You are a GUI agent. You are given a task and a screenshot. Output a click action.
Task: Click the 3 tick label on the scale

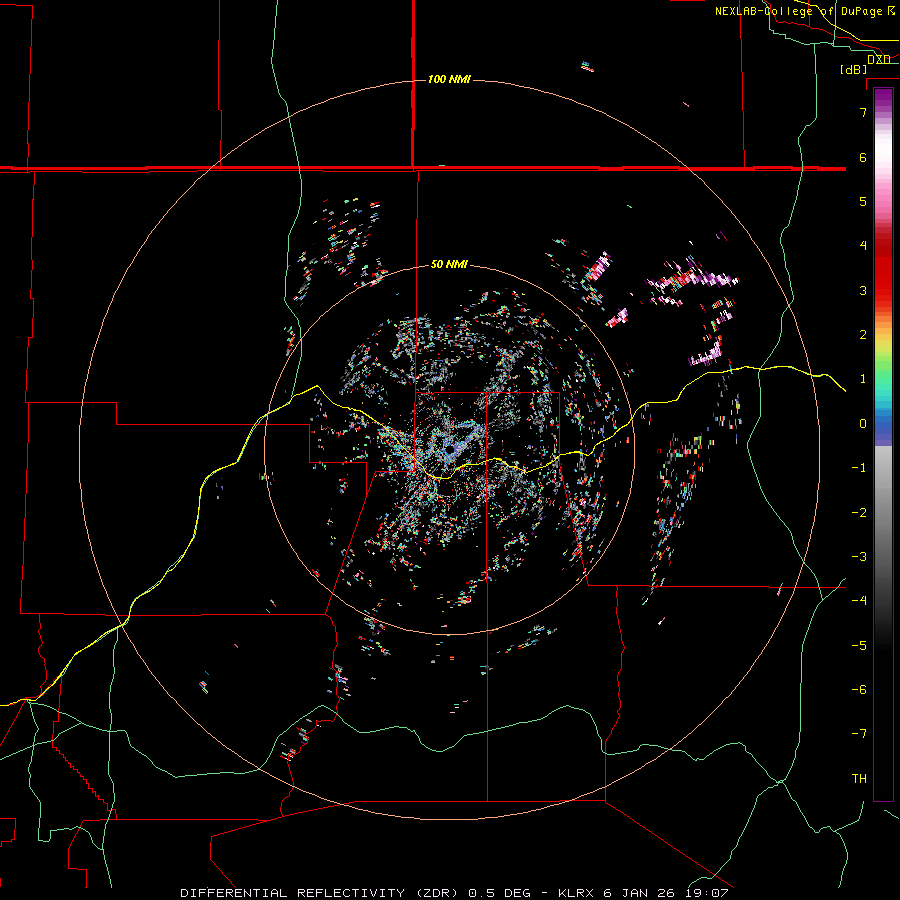[863, 290]
